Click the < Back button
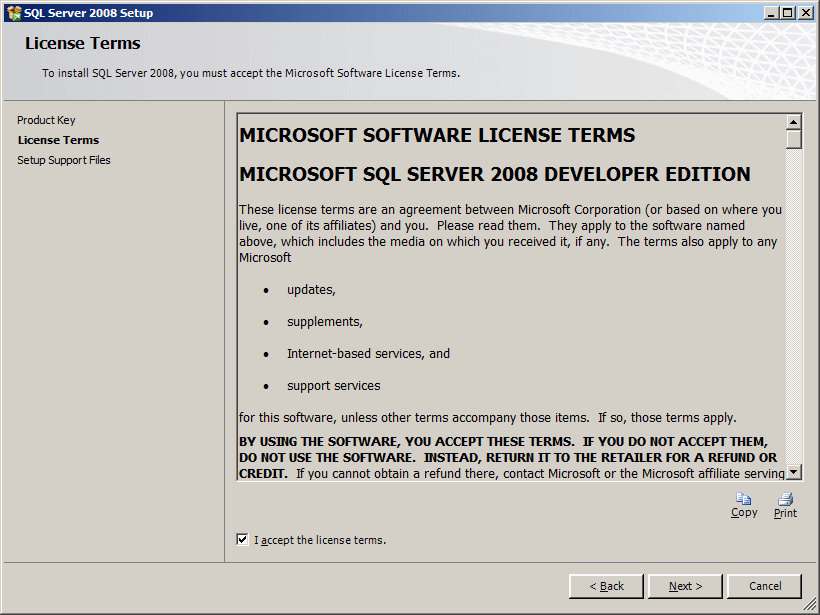 (606, 586)
